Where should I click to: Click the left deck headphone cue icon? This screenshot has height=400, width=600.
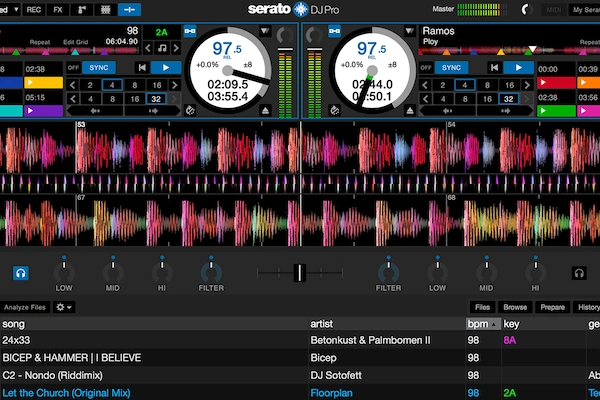coord(21,273)
